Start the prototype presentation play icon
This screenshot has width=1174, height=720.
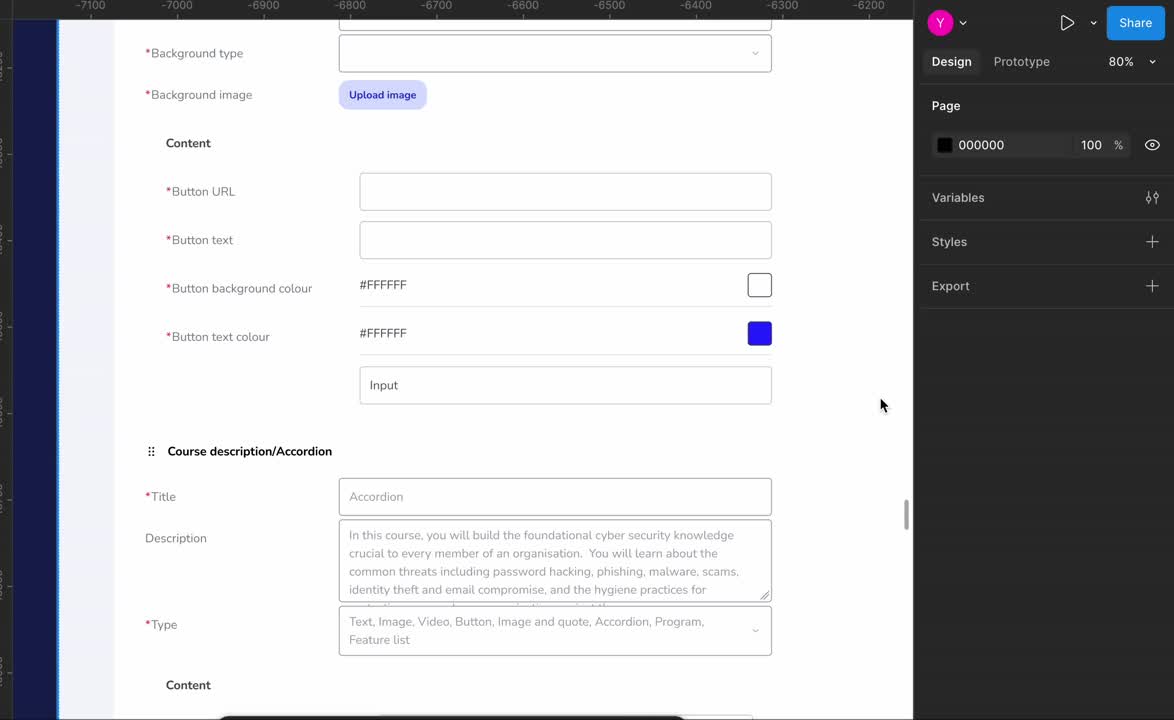[1067, 23]
